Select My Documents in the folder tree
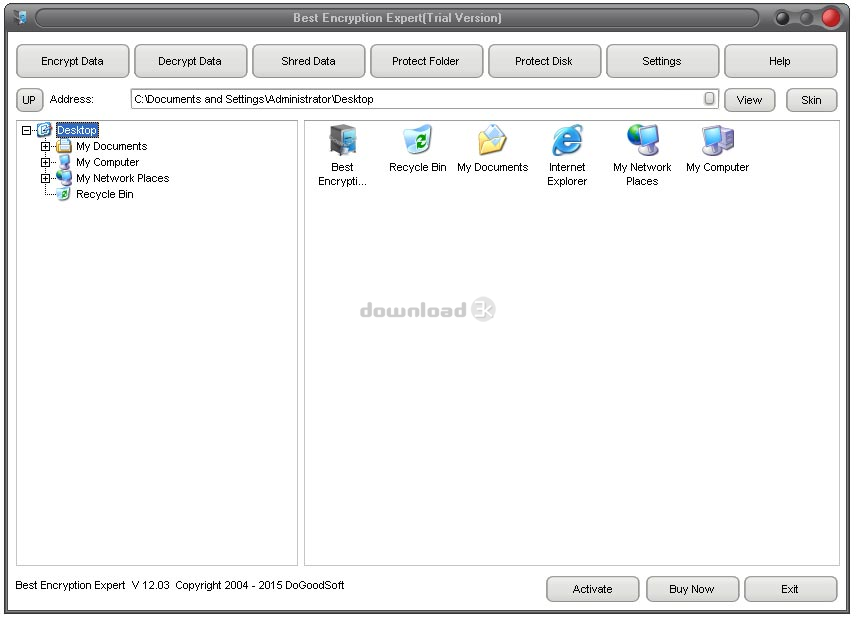Screen dimensions: 857x618 click(111, 146)
